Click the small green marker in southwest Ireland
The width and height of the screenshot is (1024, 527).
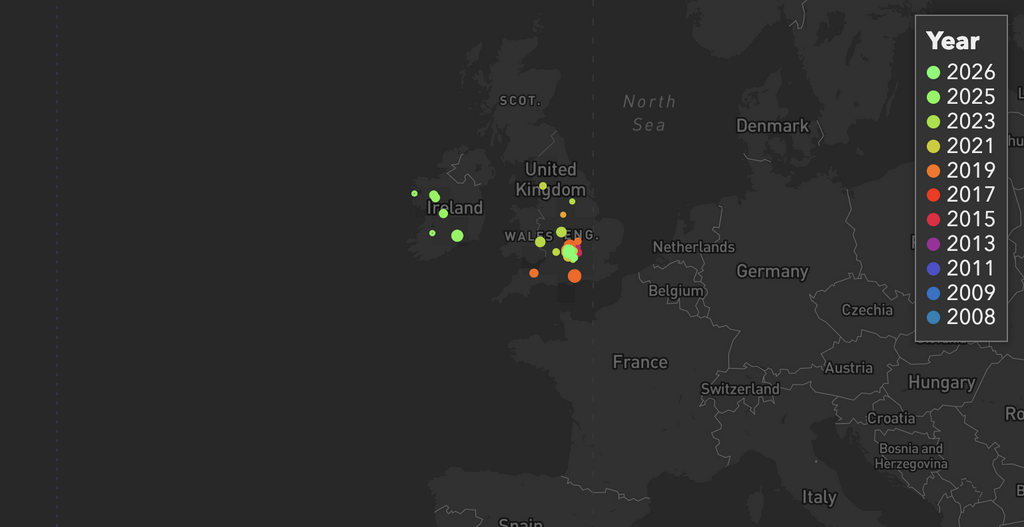[432, 233]
